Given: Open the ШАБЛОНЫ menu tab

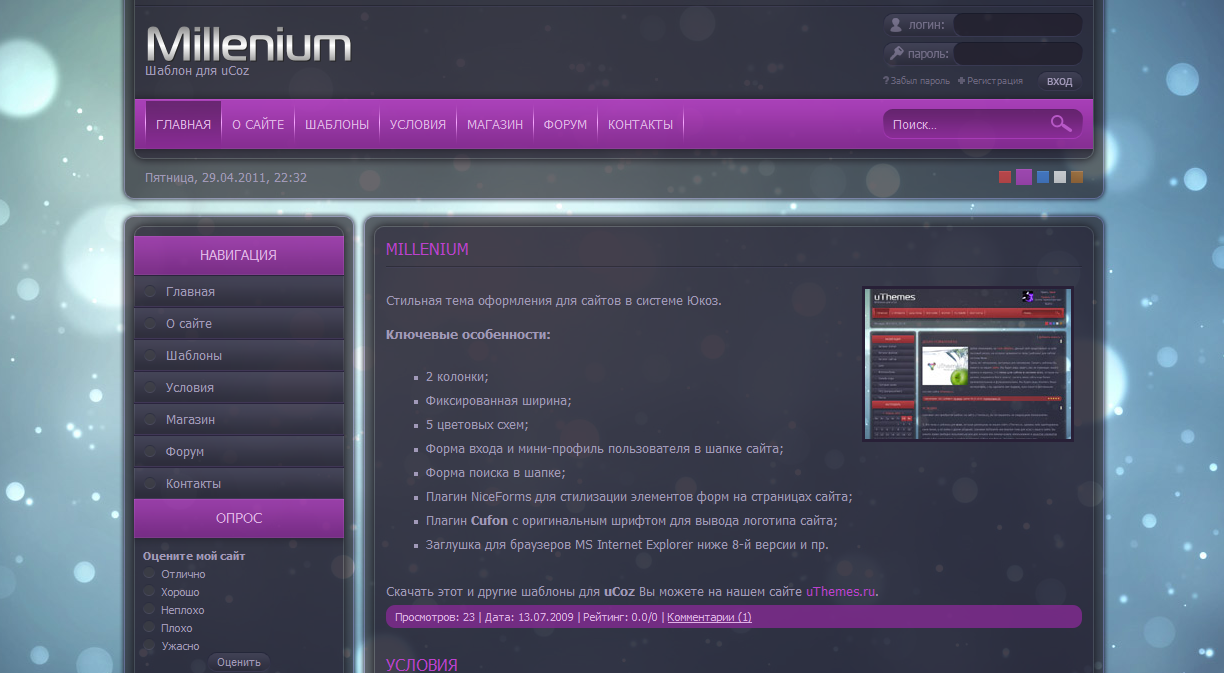Looking at the screenshot, I should point(337,125).
